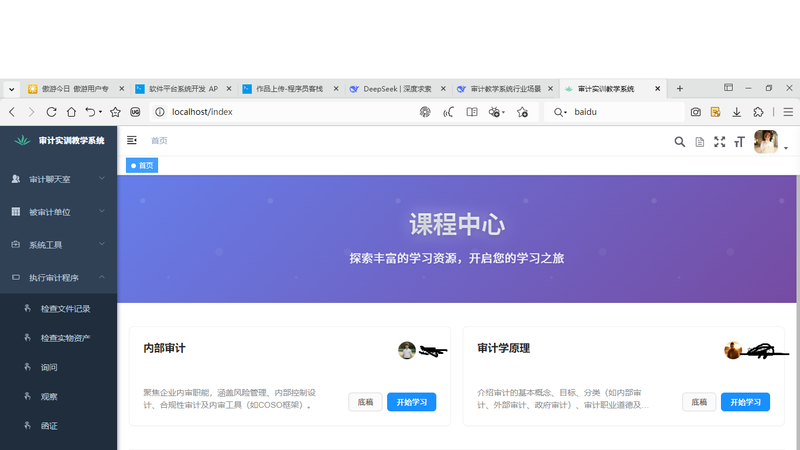Open the add-to-favorites folder icon
Screen dimensions: 800x450
click(x=522, y=112)
